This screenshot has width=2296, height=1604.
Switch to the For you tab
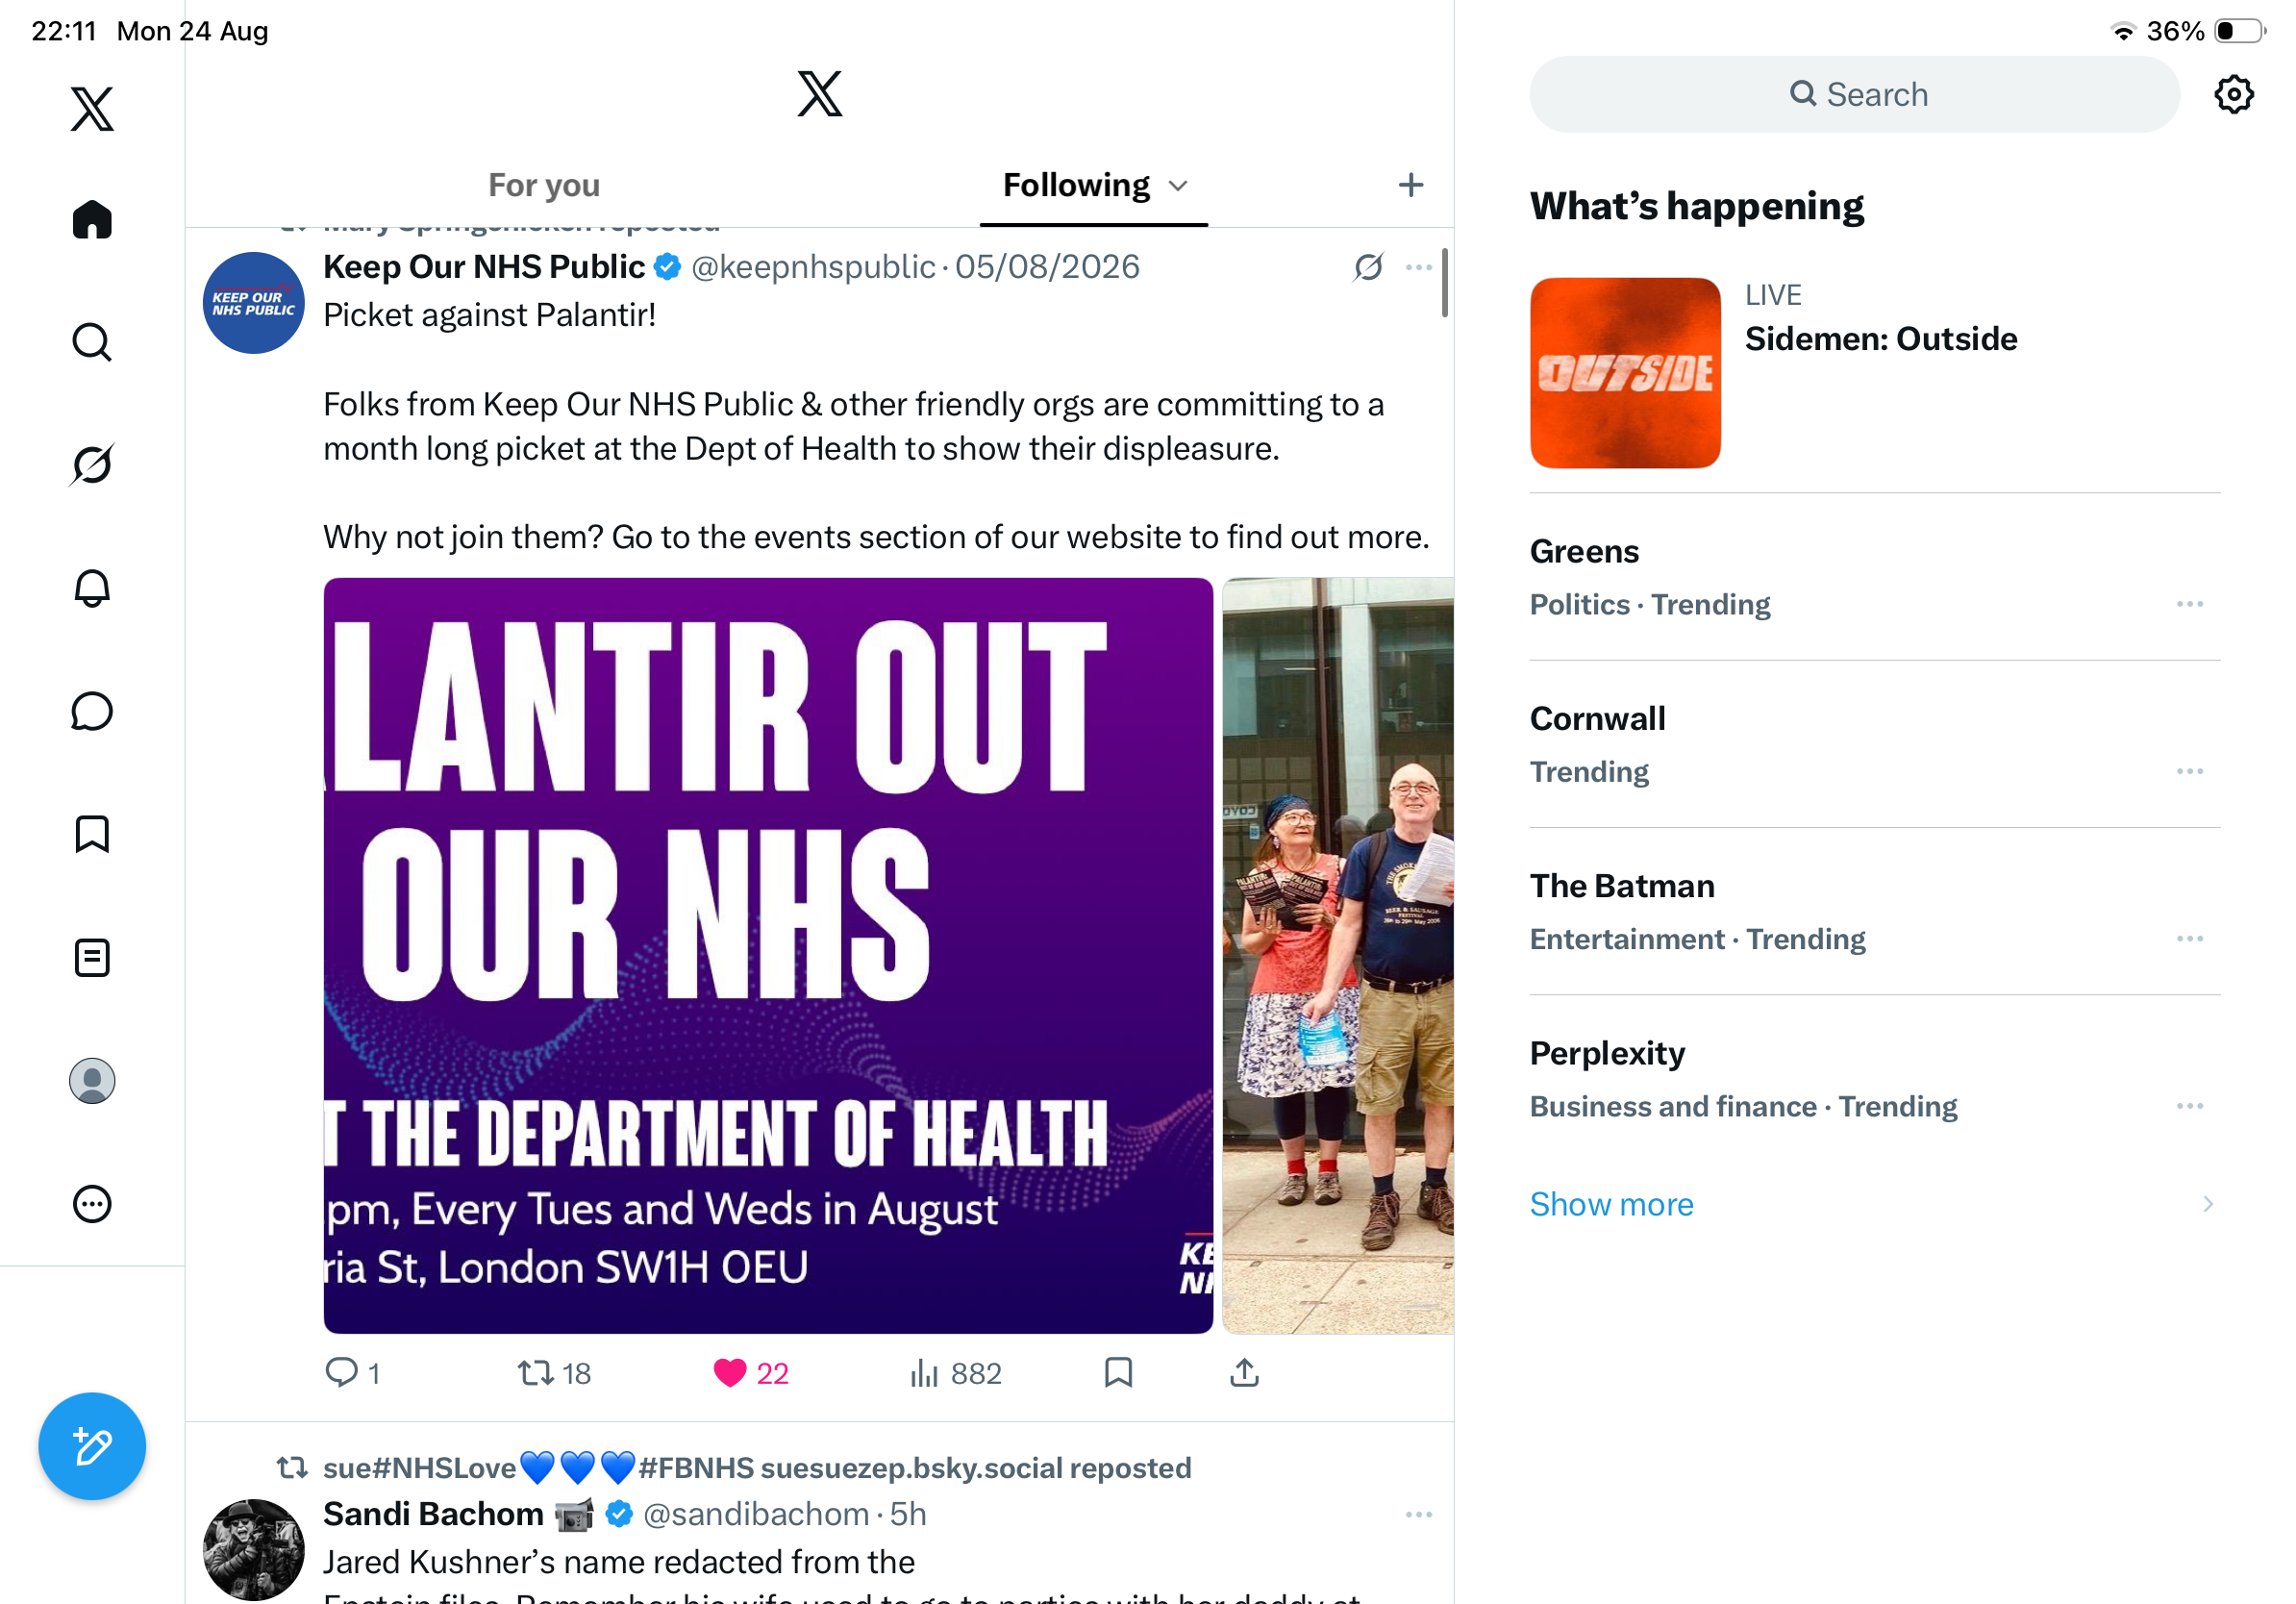point(544,185)
